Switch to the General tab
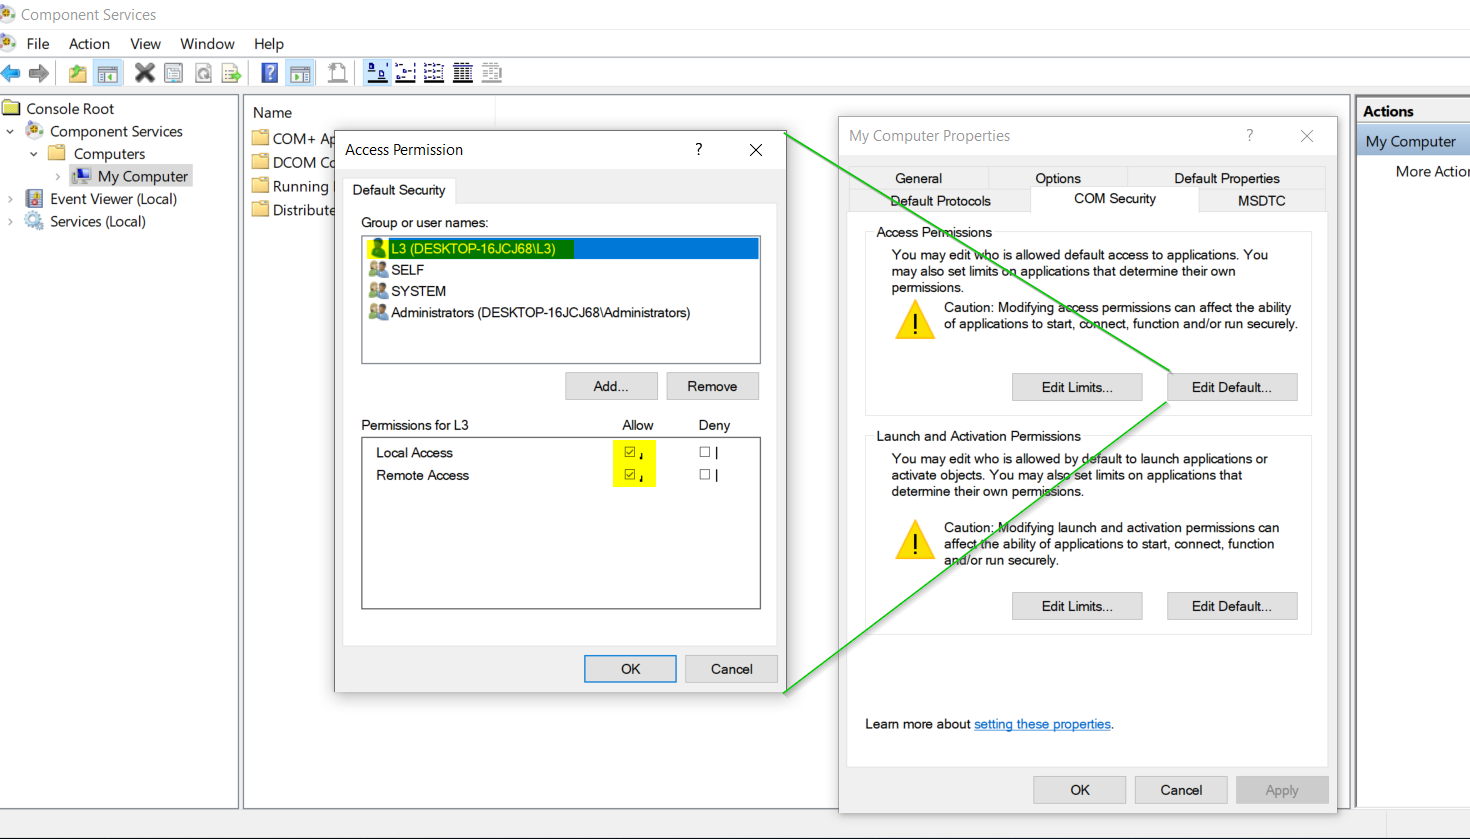1470x839 pixels. point(918,178)
